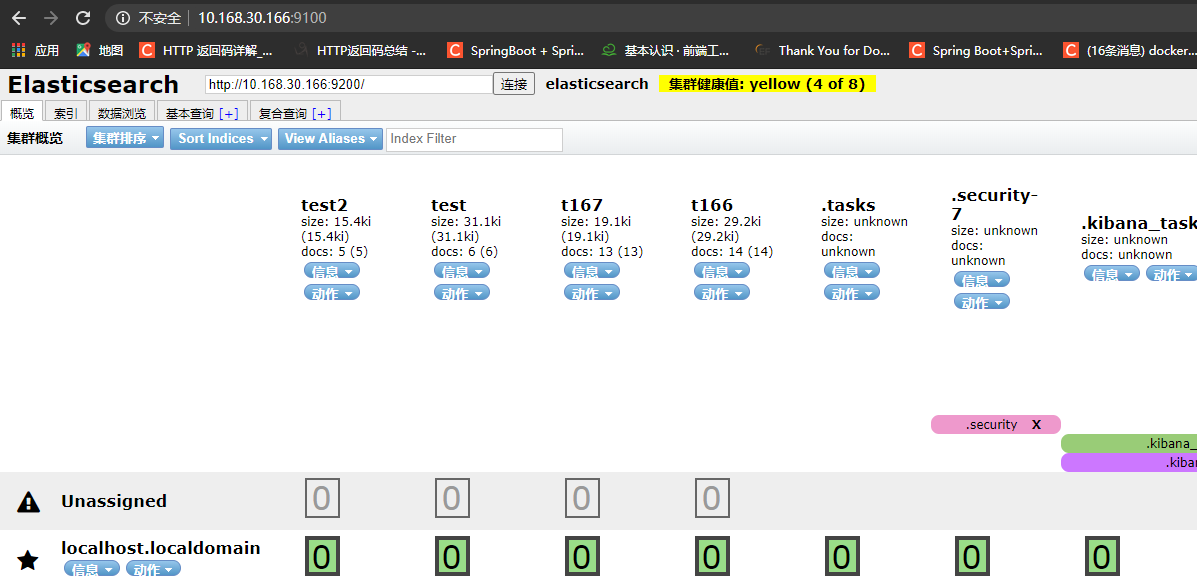The image size is (1197, 585).
Task: Open the View Aliases dropdown
Action: pyautogui.click(x=331, y=138)
